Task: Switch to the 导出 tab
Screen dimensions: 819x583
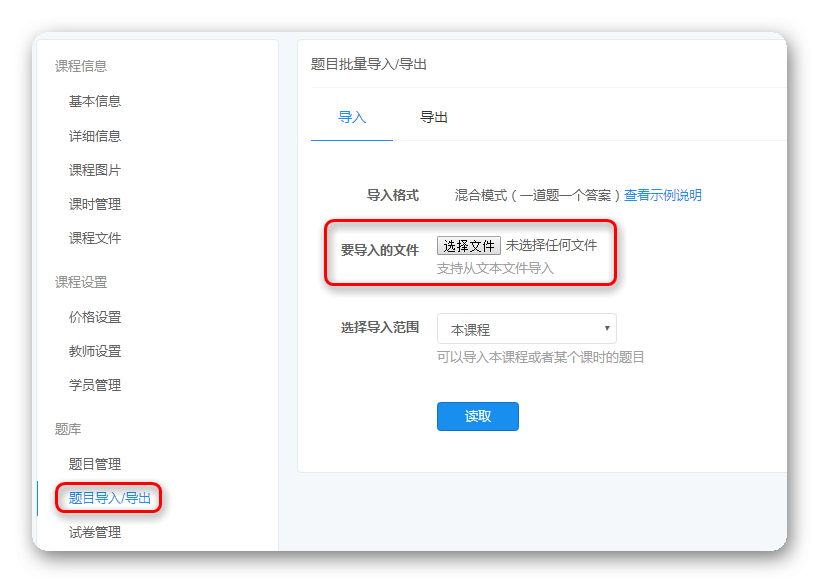Action: [x=434, y=117]
